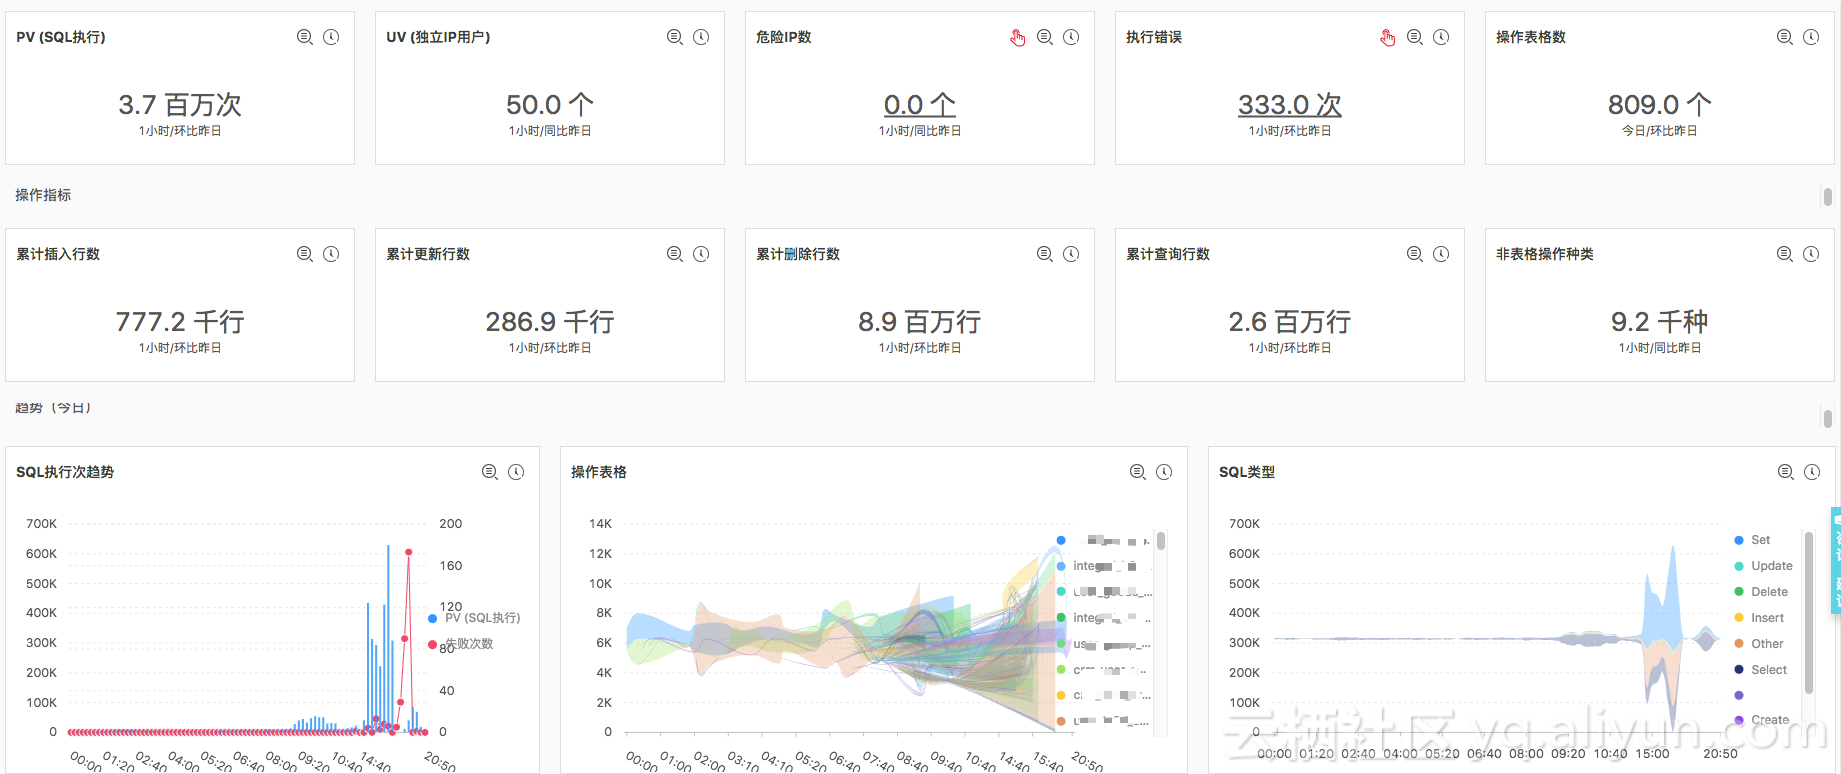This screenshot has height=774, width=1841.
Task: Open the clock icon on 操作表格数 card
Action: pyautogui.click(x=1811, y=37)
